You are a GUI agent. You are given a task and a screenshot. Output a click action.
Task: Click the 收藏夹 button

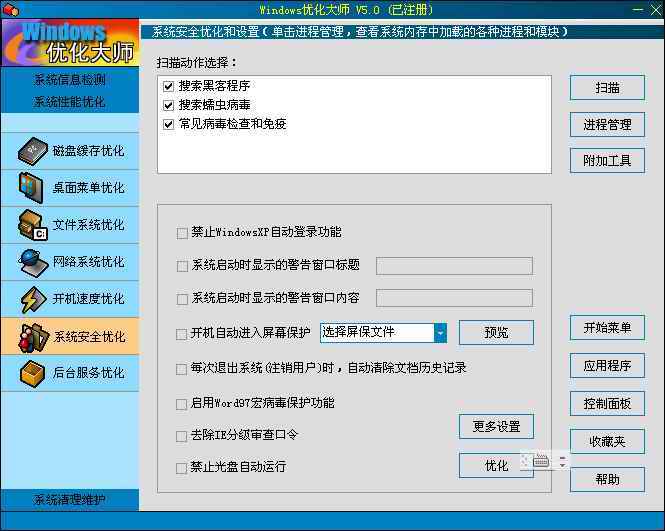click(607, 442)
